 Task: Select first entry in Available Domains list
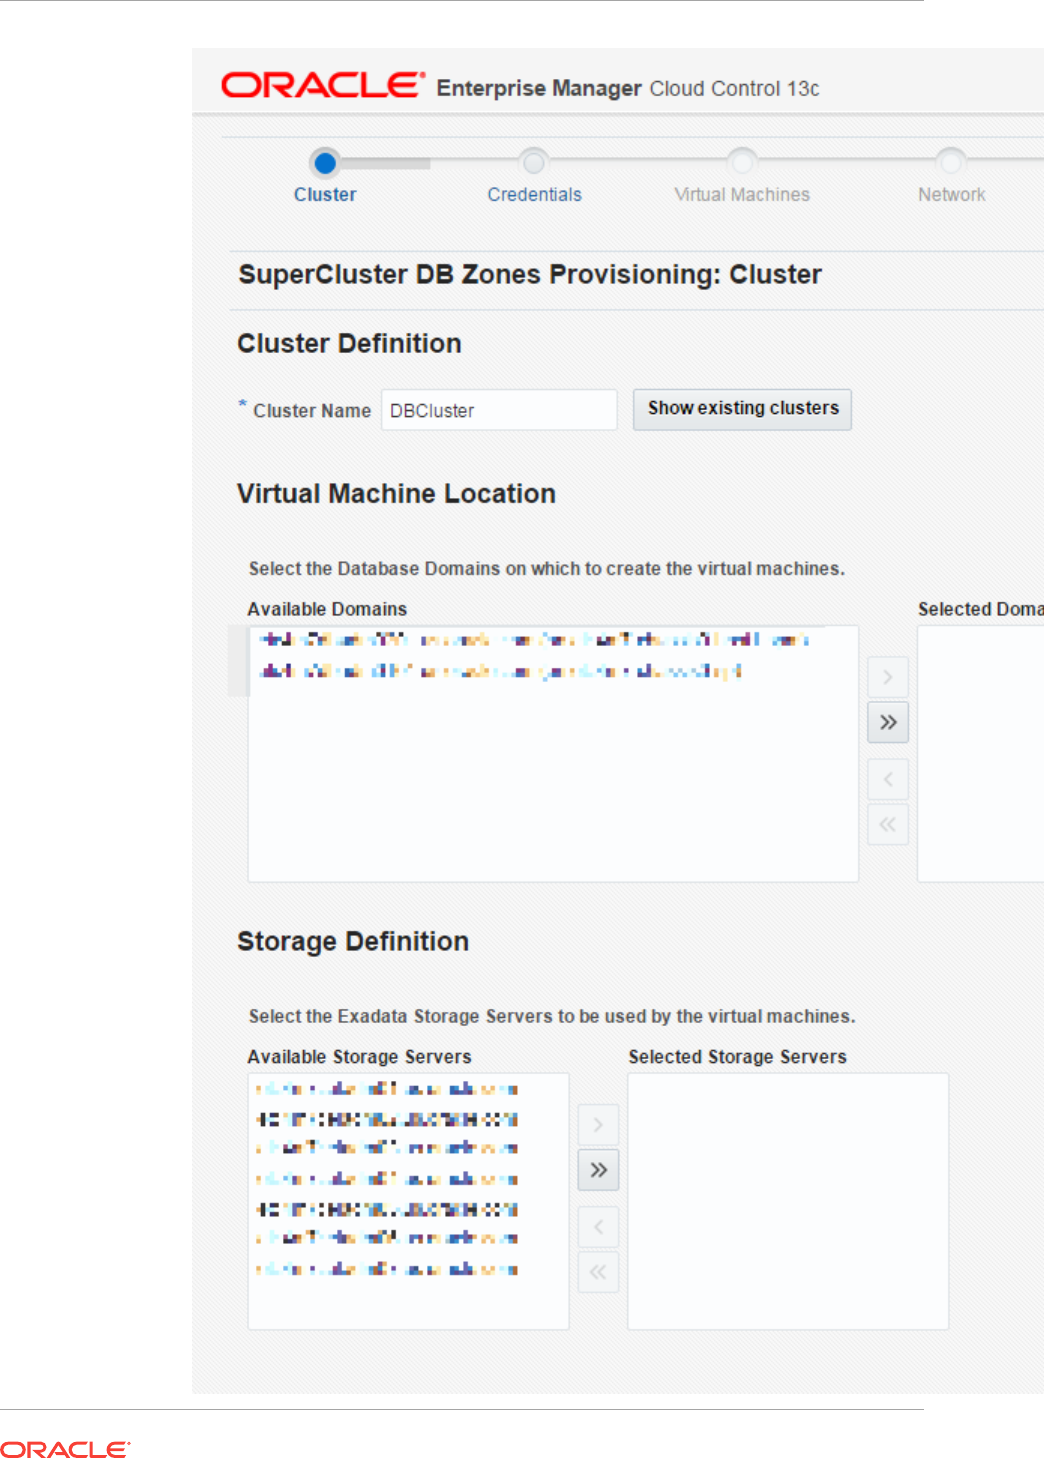(x=534, y=640)
